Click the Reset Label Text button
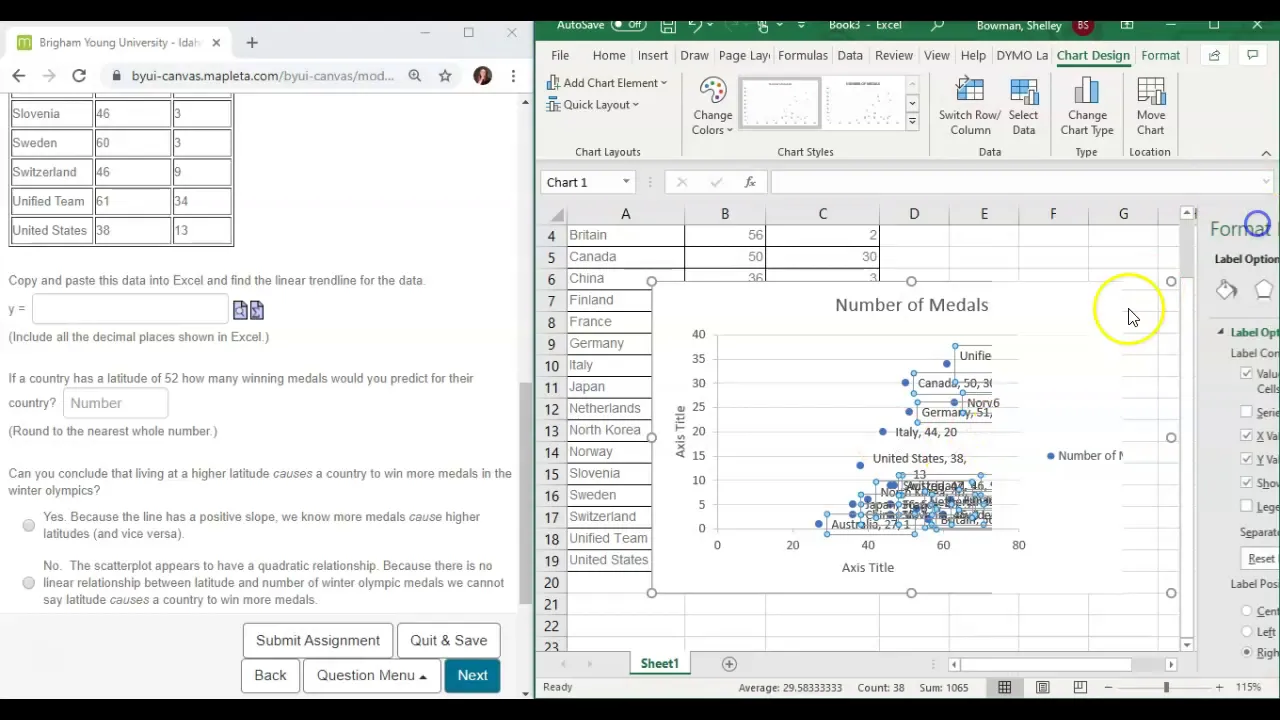The height and width of the screenshot is (720, 1280). tap(1260, 559)
